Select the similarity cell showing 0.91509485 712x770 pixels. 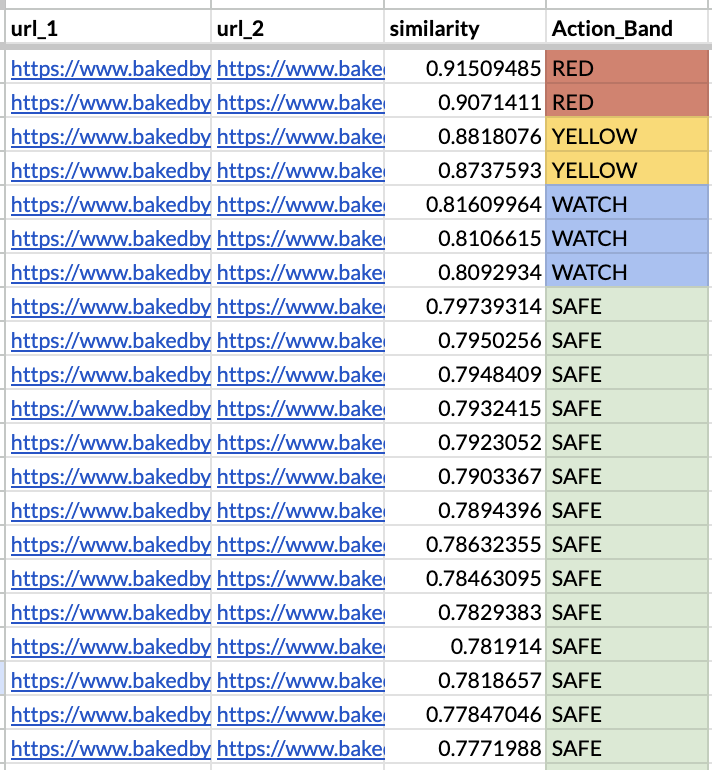pos(483,68)
